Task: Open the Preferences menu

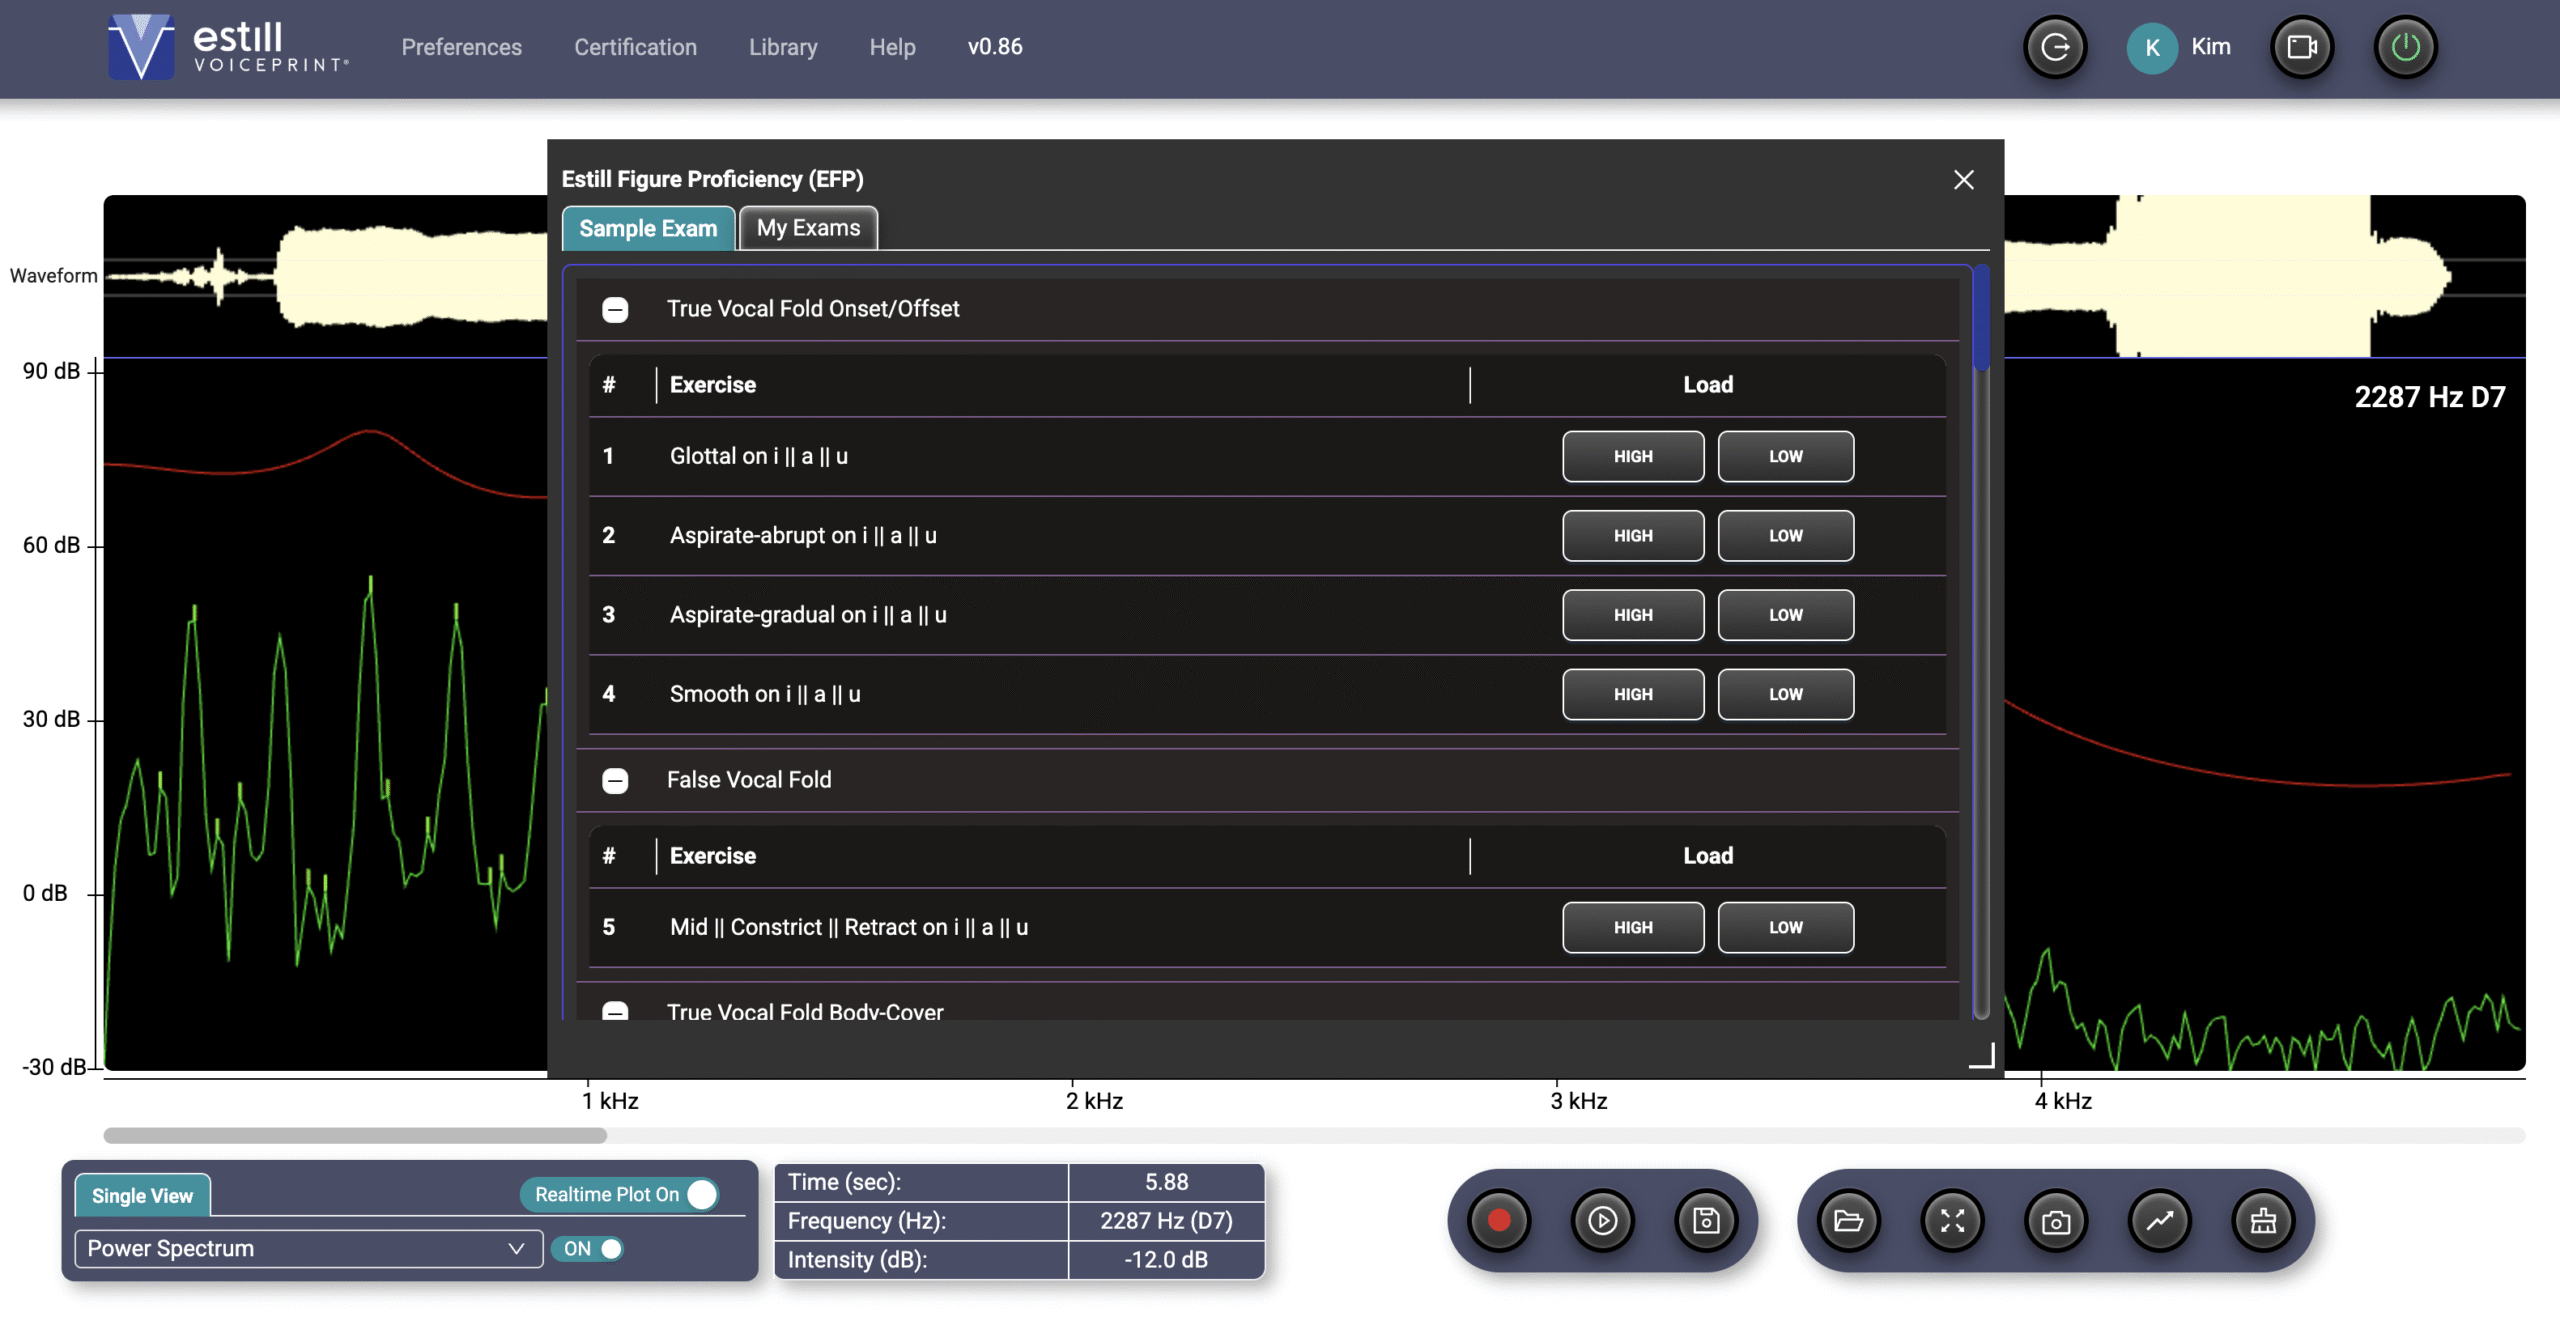Action: click(461, 47)
